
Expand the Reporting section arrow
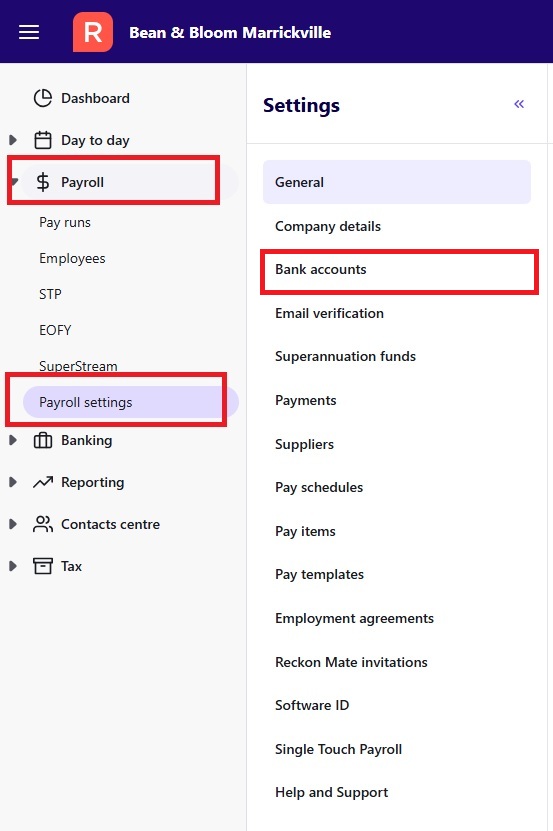[13, 482]
